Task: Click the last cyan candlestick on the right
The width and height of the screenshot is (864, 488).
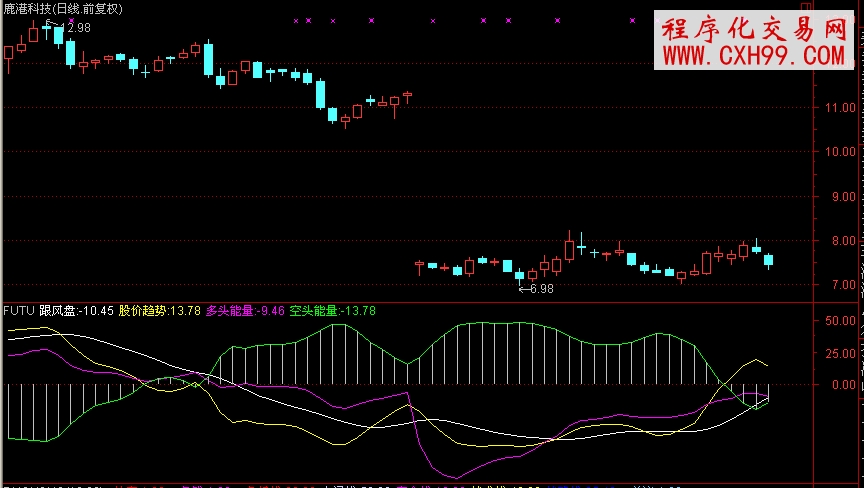Action: click(x=768, y=260)
